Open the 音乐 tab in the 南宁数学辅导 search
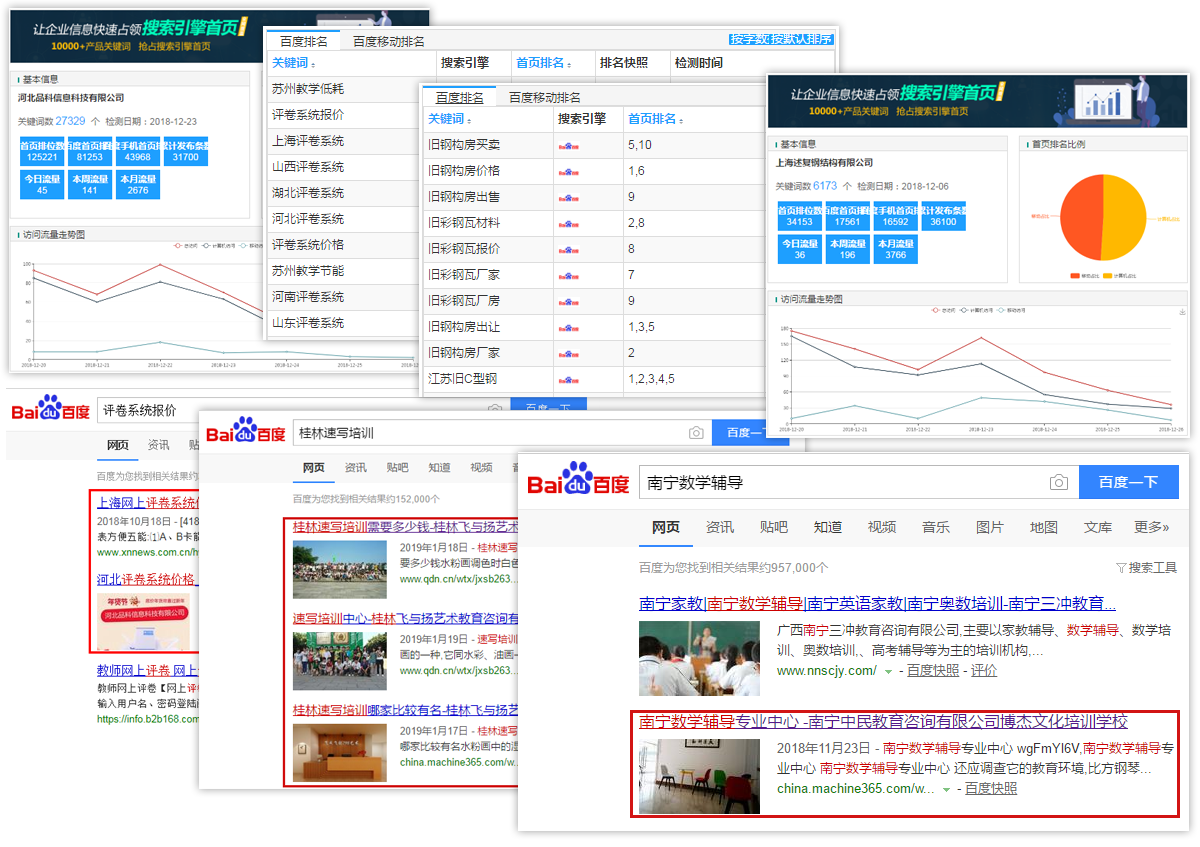The image size is (1200, 847). (x=935, y=527)
